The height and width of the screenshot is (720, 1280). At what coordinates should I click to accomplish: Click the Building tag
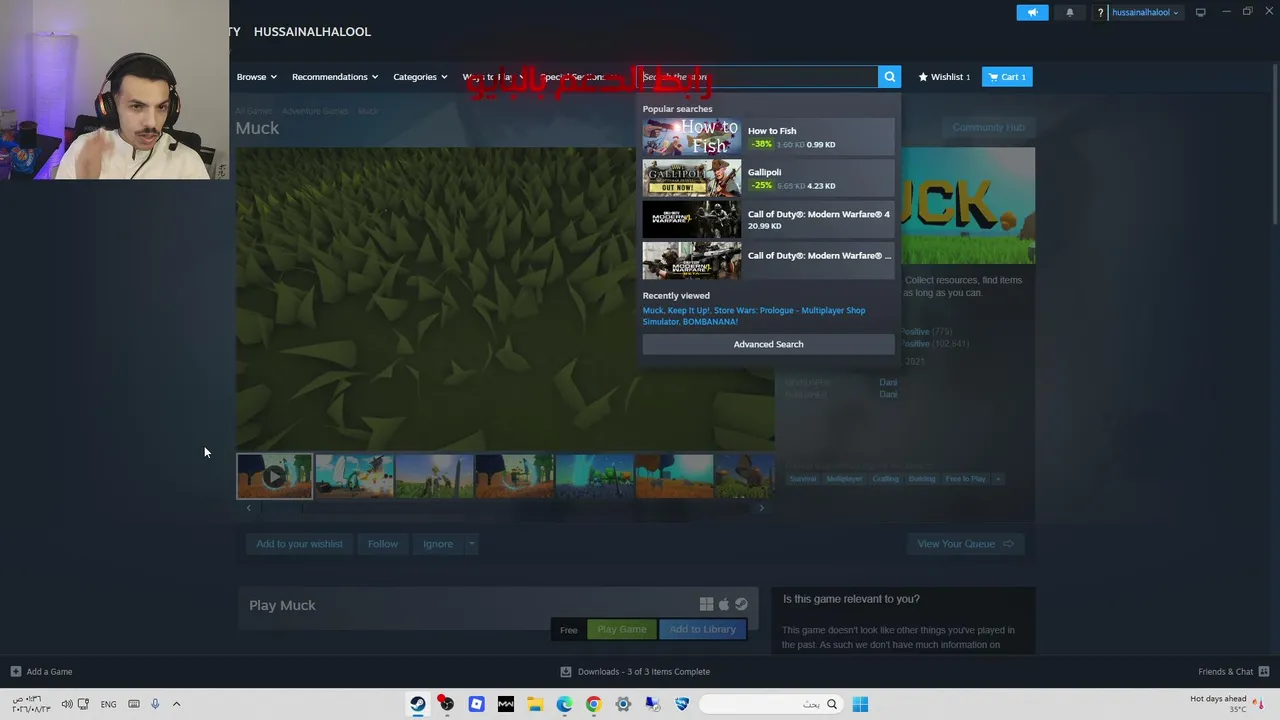point(922,479)
